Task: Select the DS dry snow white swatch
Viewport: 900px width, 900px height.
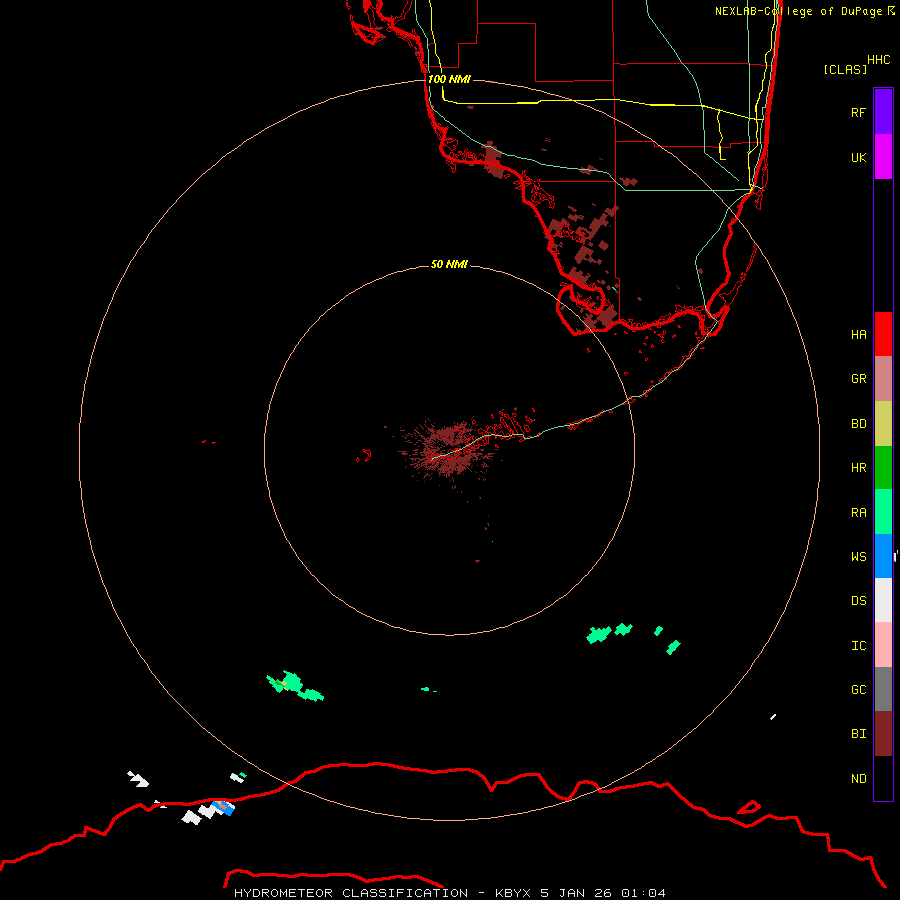Action: click(883, 600)
